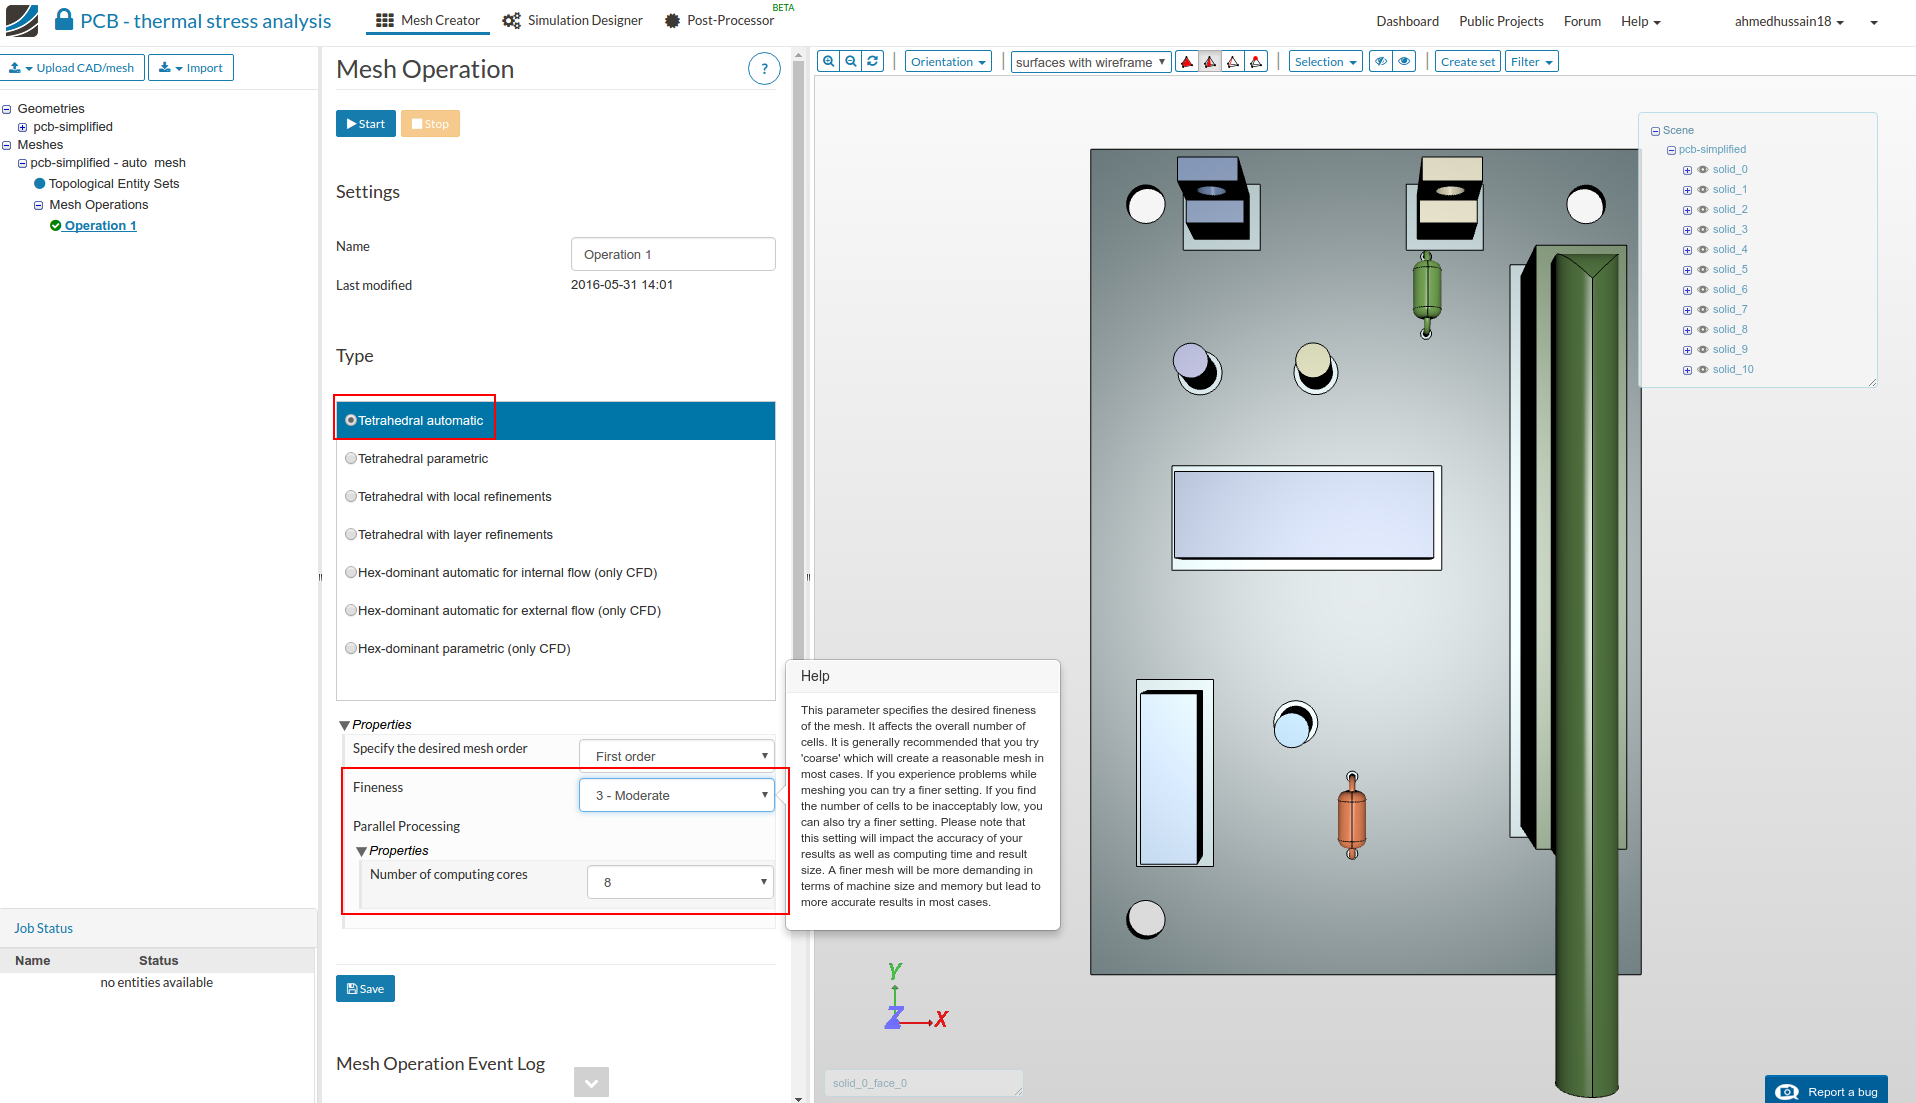Image resolution: width=1916 pixels, height=1103 pixels.
Task: Click the Topological Entity Sets blue circle icon
Action: (40, 184)
